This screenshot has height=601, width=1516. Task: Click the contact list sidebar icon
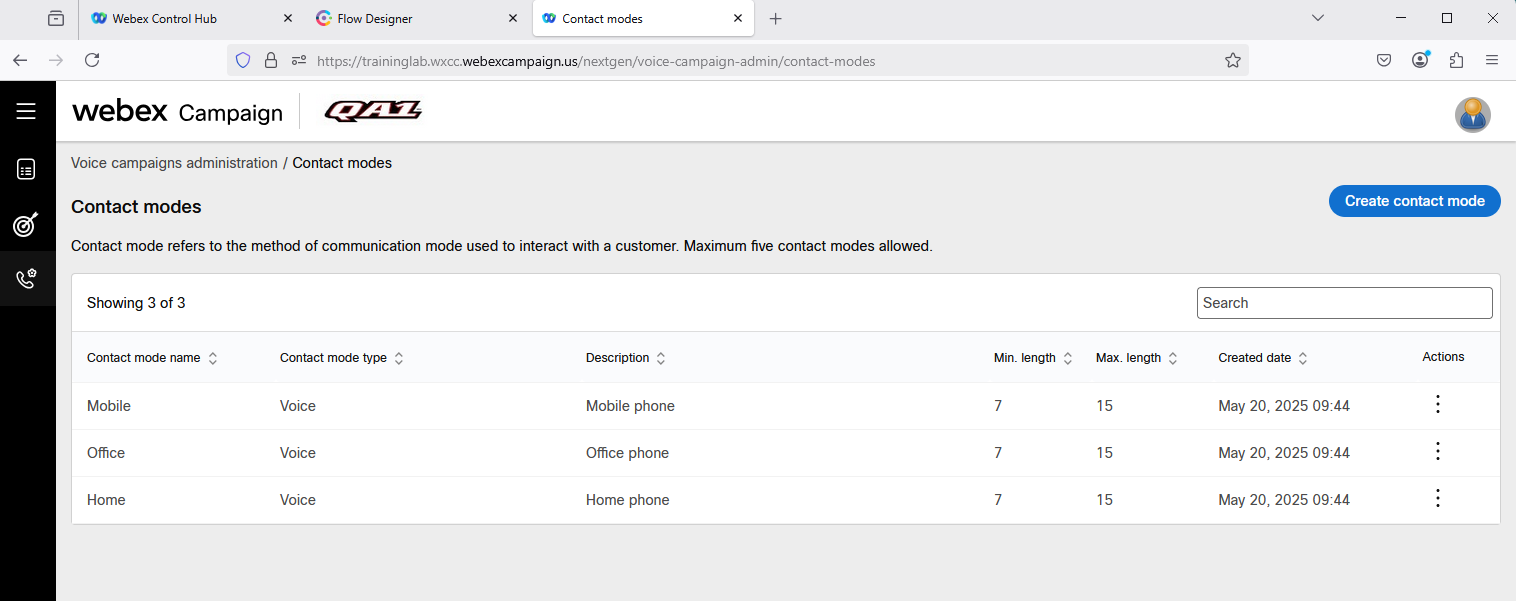point(26,170)
